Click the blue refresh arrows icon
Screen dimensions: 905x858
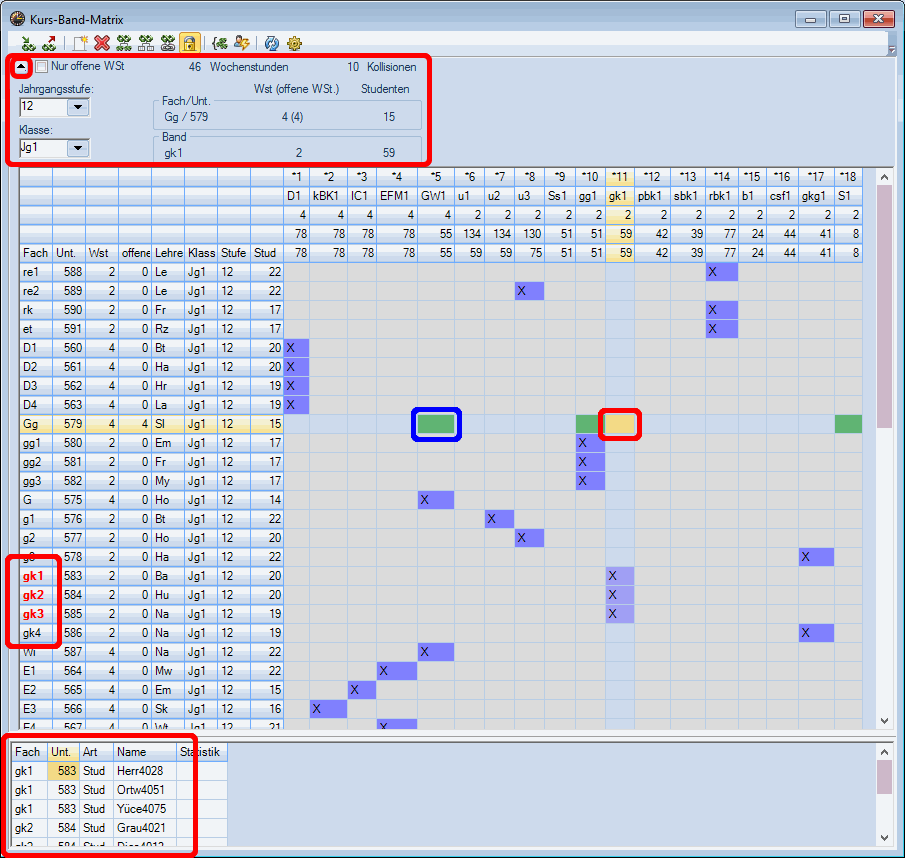[x=271, y=43]
